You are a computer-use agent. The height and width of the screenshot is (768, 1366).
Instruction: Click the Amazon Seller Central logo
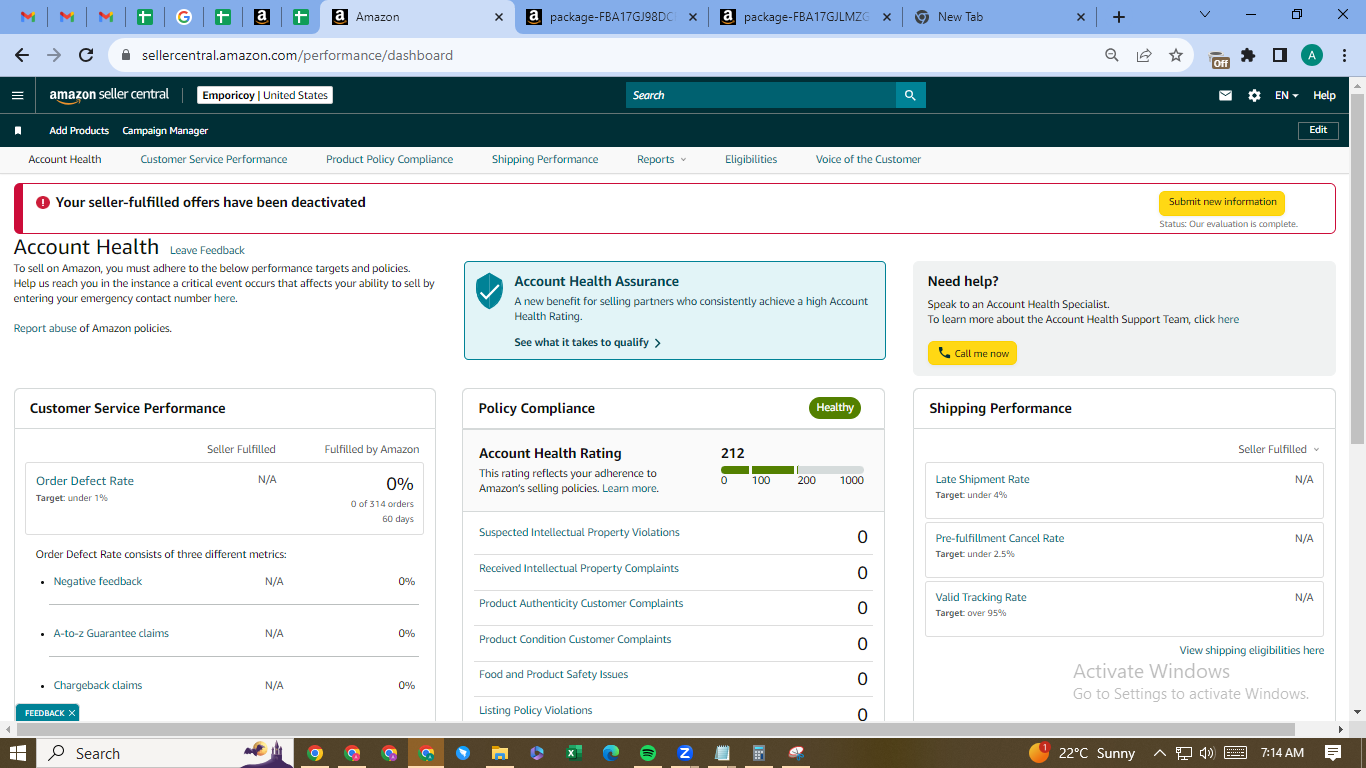[109, 95]
